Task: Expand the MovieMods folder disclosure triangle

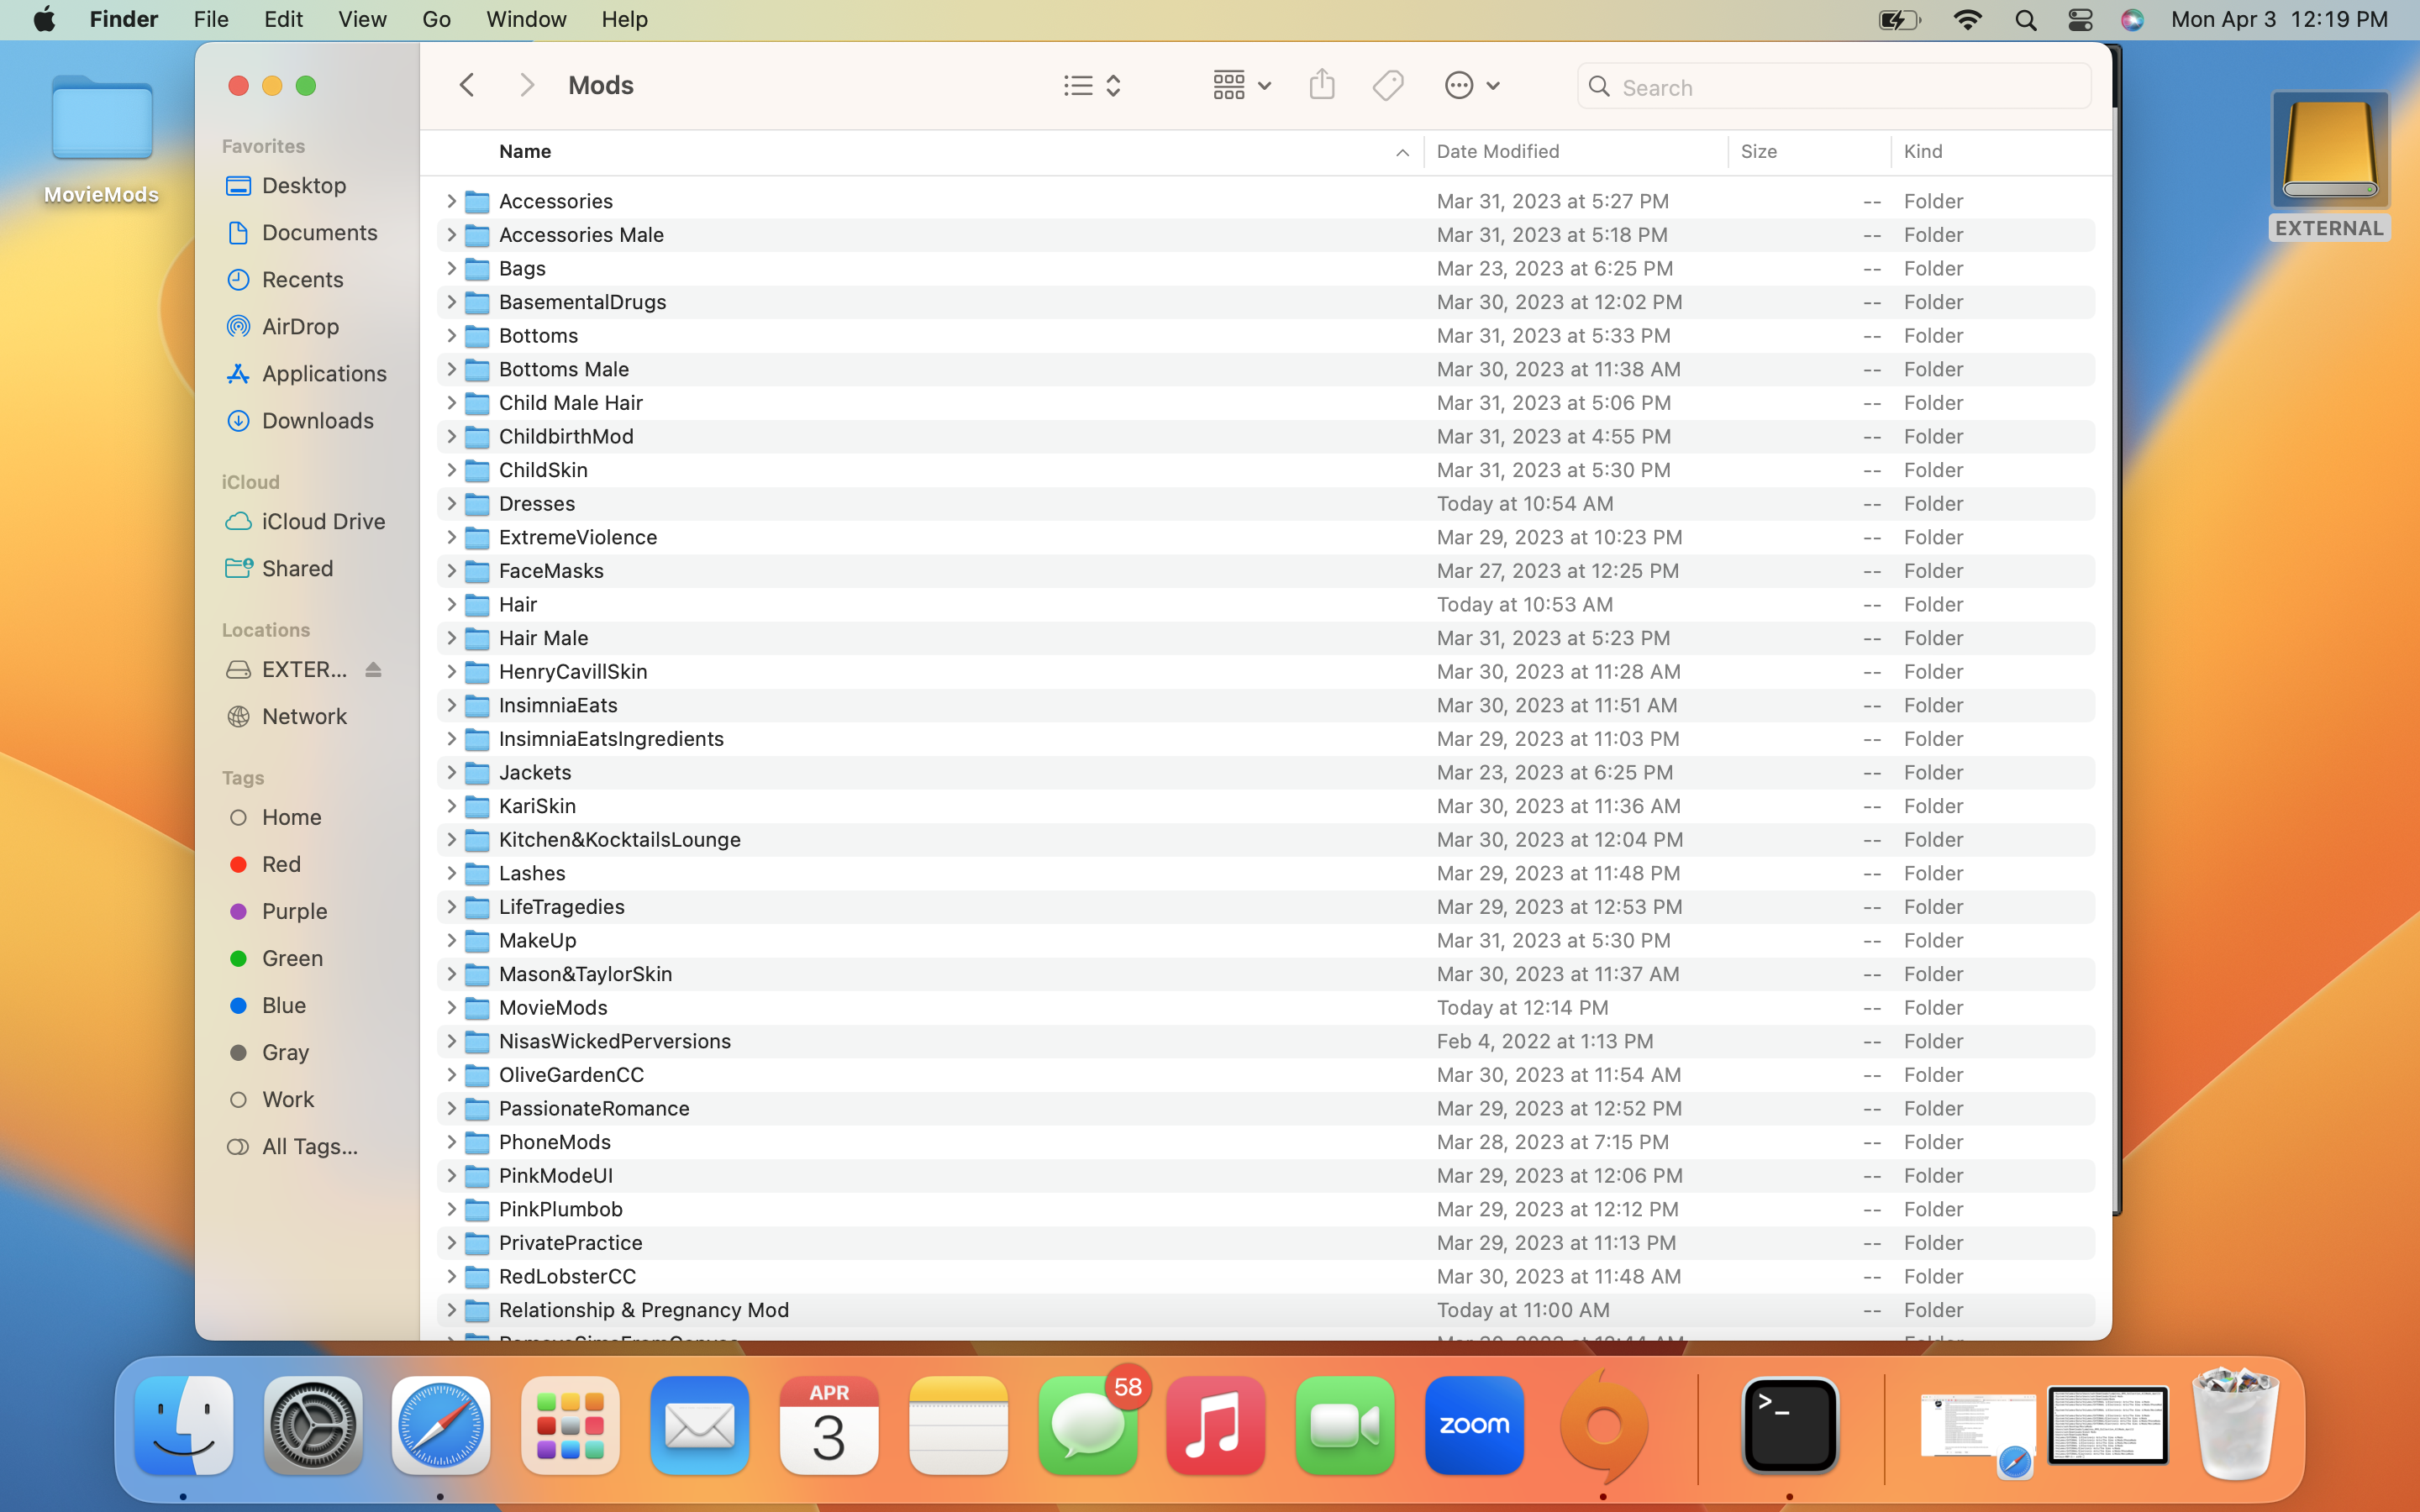Action: (x=451, y=1007)
